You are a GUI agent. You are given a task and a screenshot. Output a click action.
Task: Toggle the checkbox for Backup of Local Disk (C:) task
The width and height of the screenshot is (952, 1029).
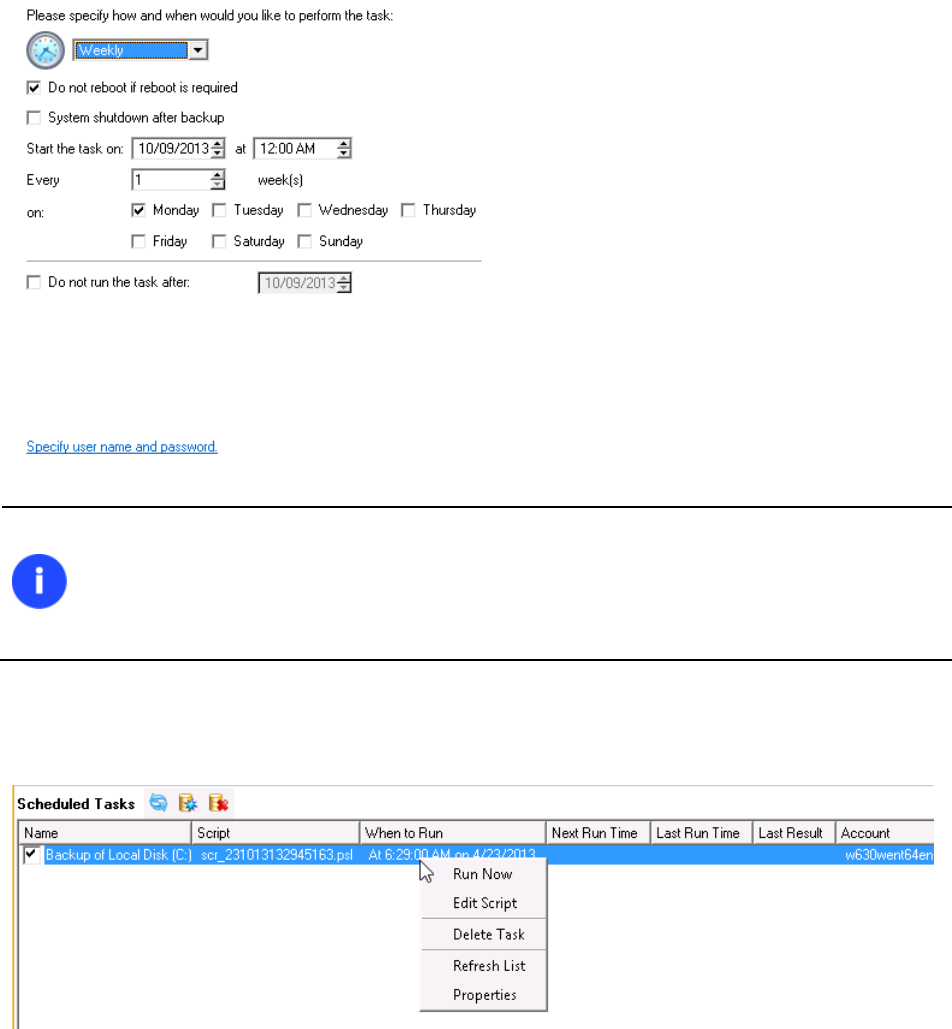click(x=30, y=854)
